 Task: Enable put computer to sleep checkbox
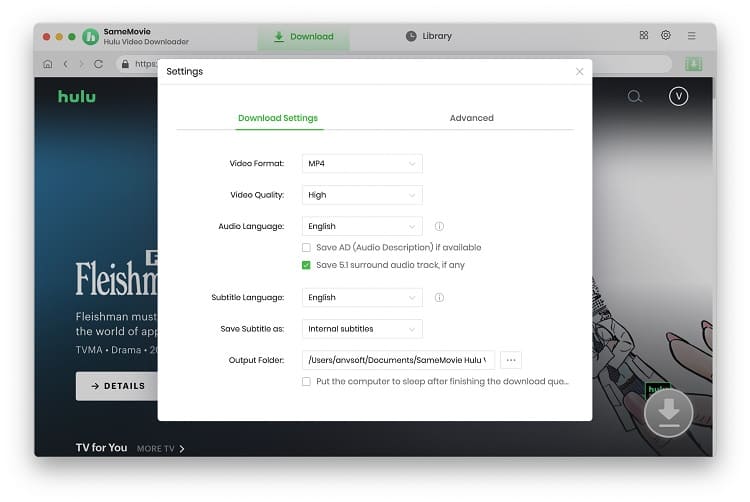click(306, 382)
